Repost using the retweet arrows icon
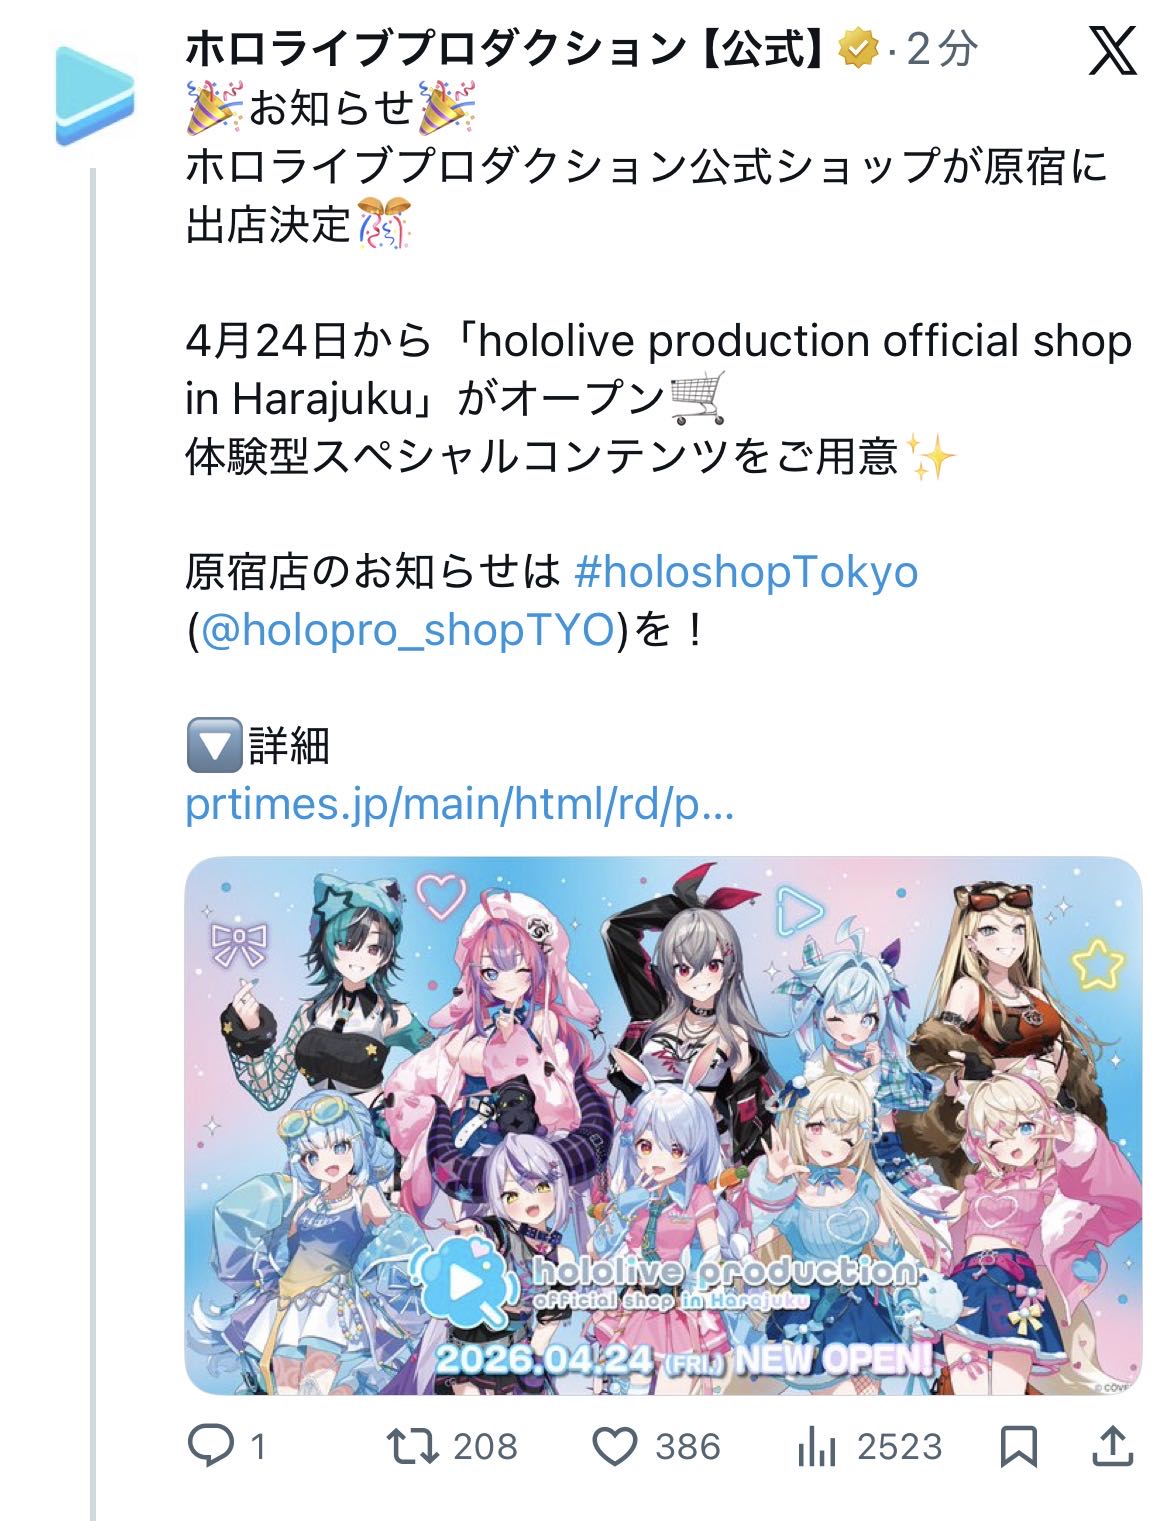Image resolution: width=1170 pixels, height=1521 pixels. (412, 1446)
